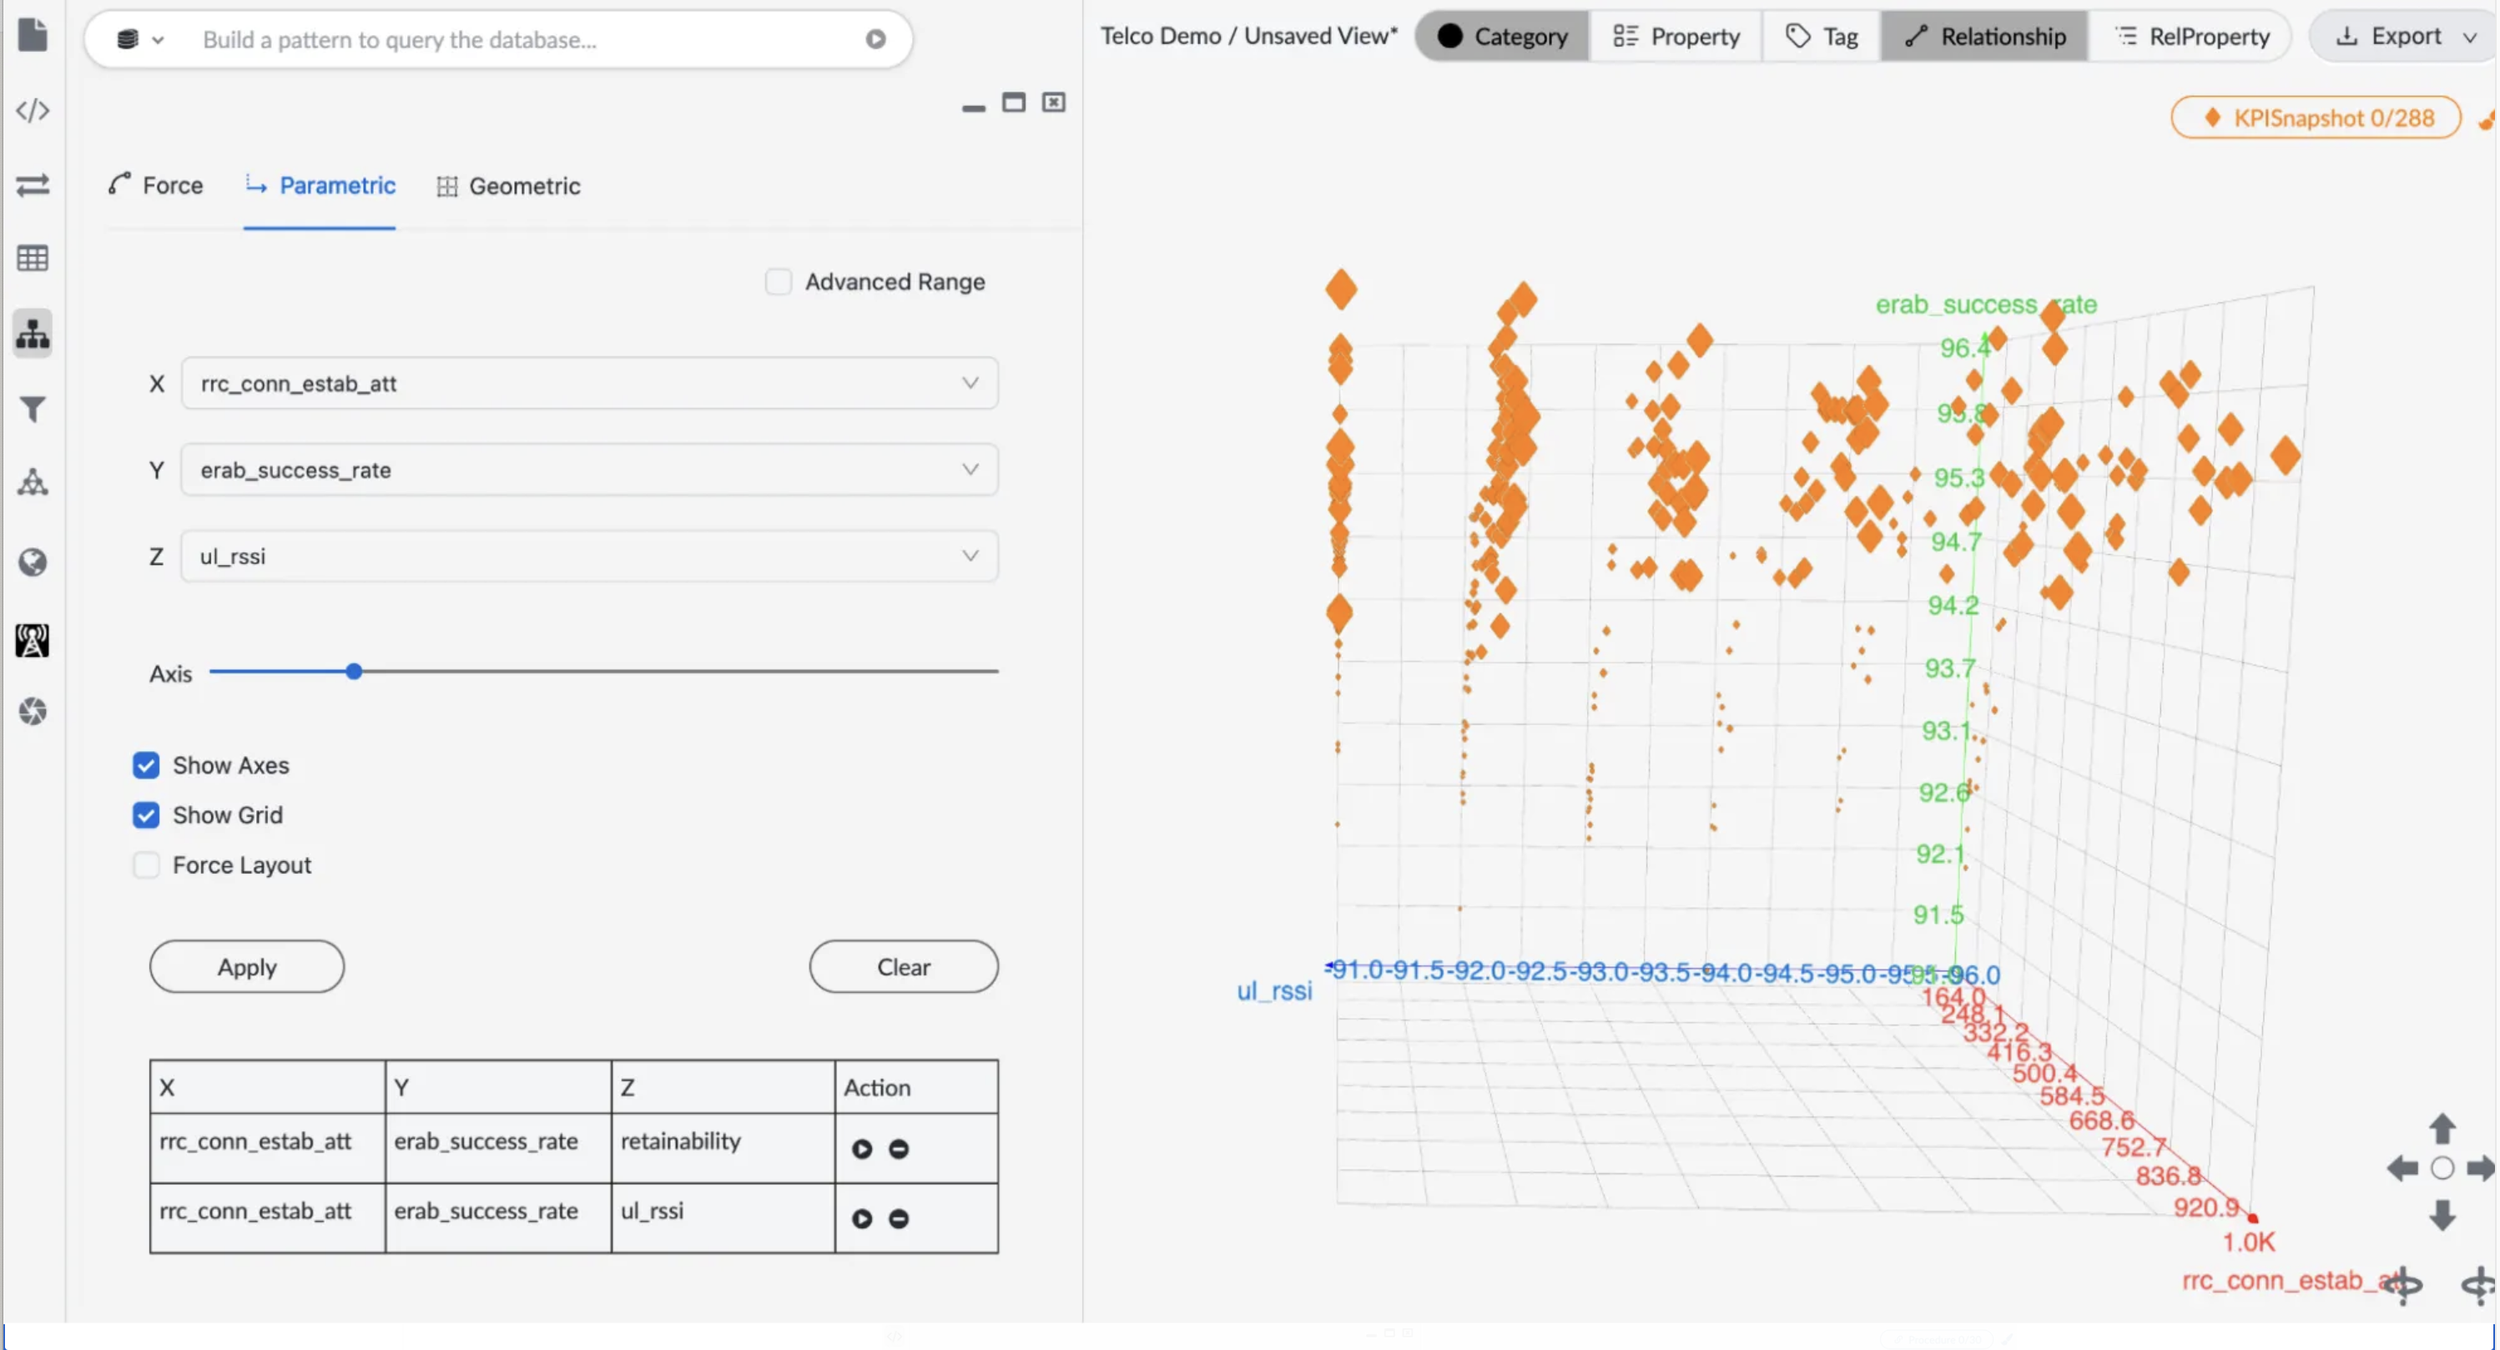
Task: Open the table view icon in sidebar
Action: pos(33,258)
